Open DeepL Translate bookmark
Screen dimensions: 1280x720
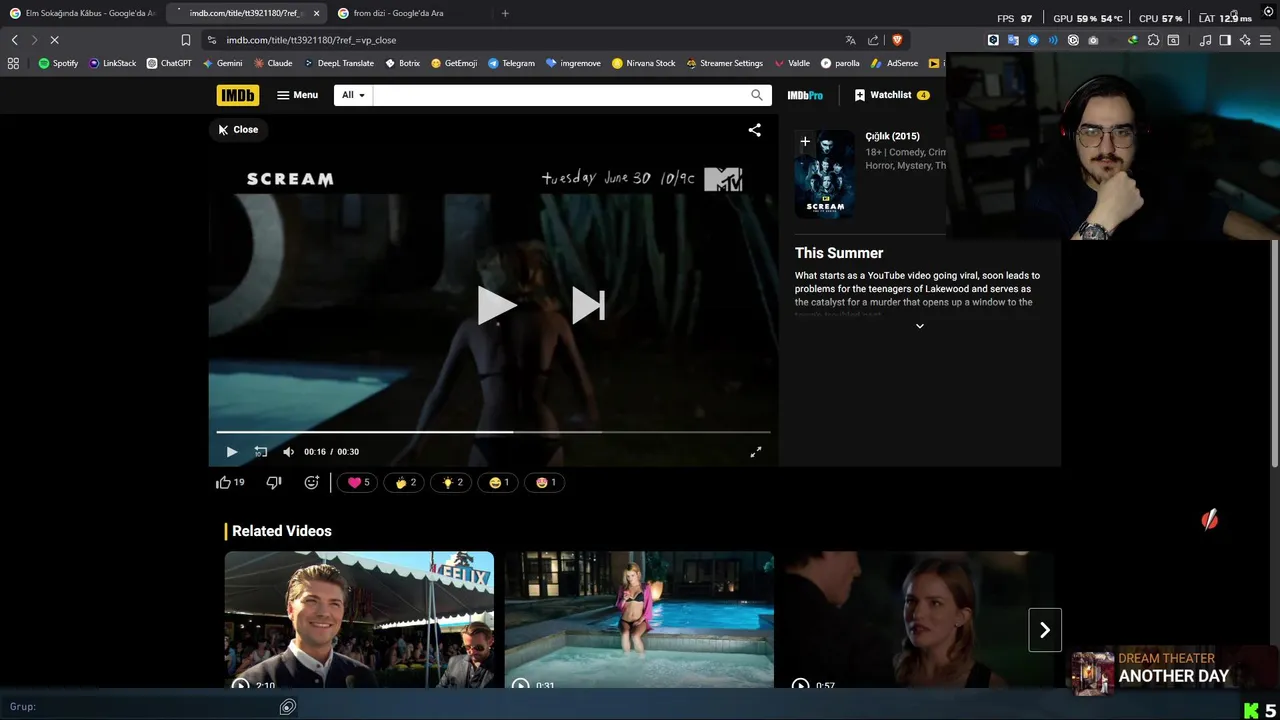tap(339, 63)
